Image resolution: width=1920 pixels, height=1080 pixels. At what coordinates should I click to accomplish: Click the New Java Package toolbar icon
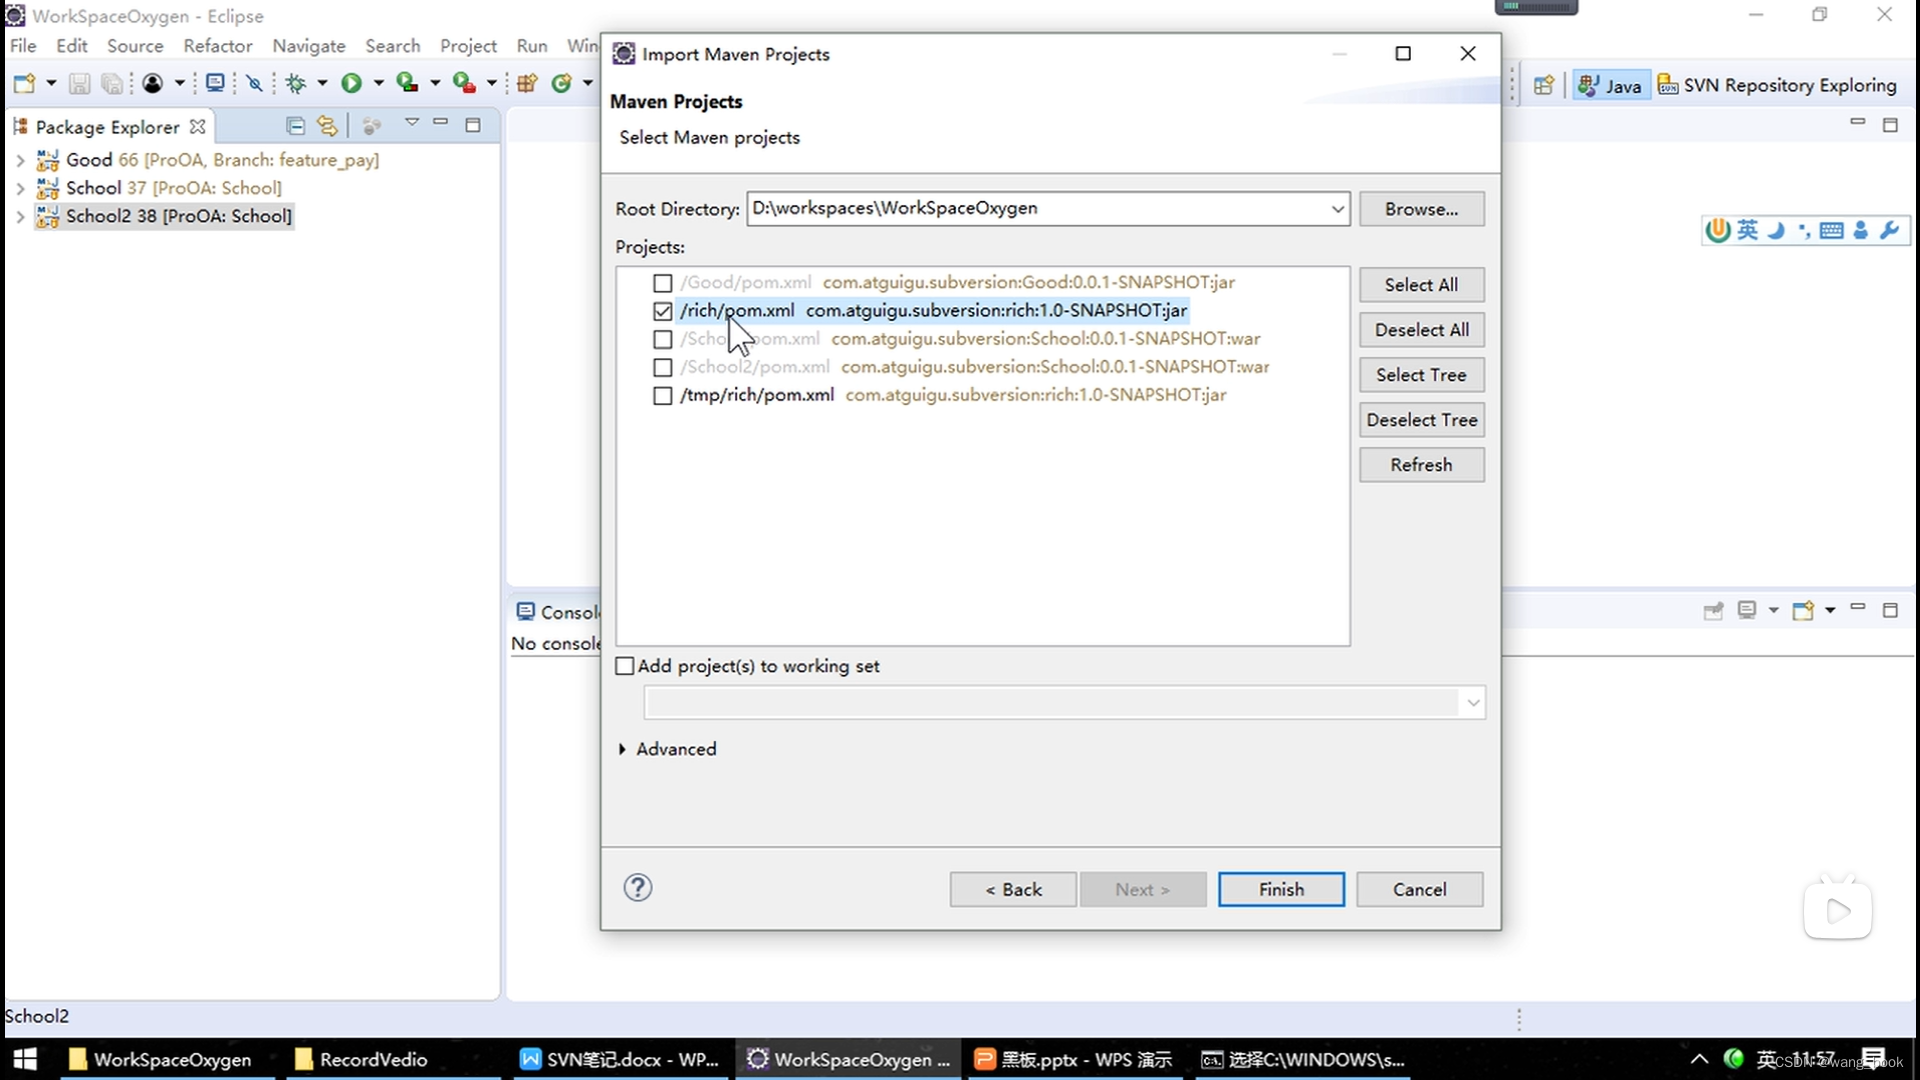(528, 84)
